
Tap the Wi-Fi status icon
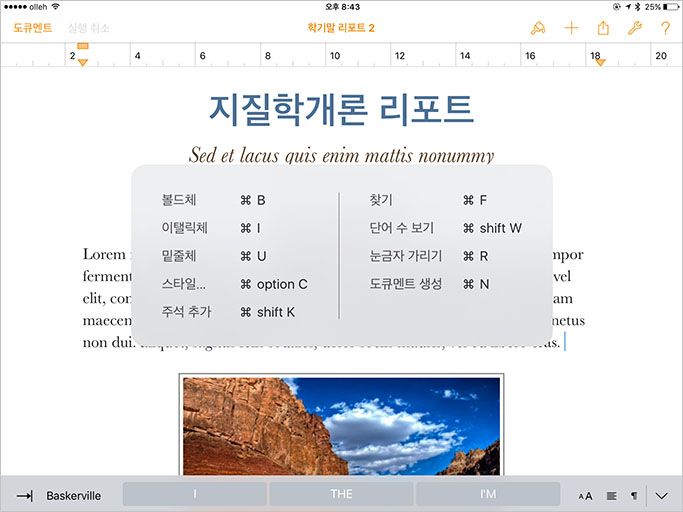pos(55,7)
